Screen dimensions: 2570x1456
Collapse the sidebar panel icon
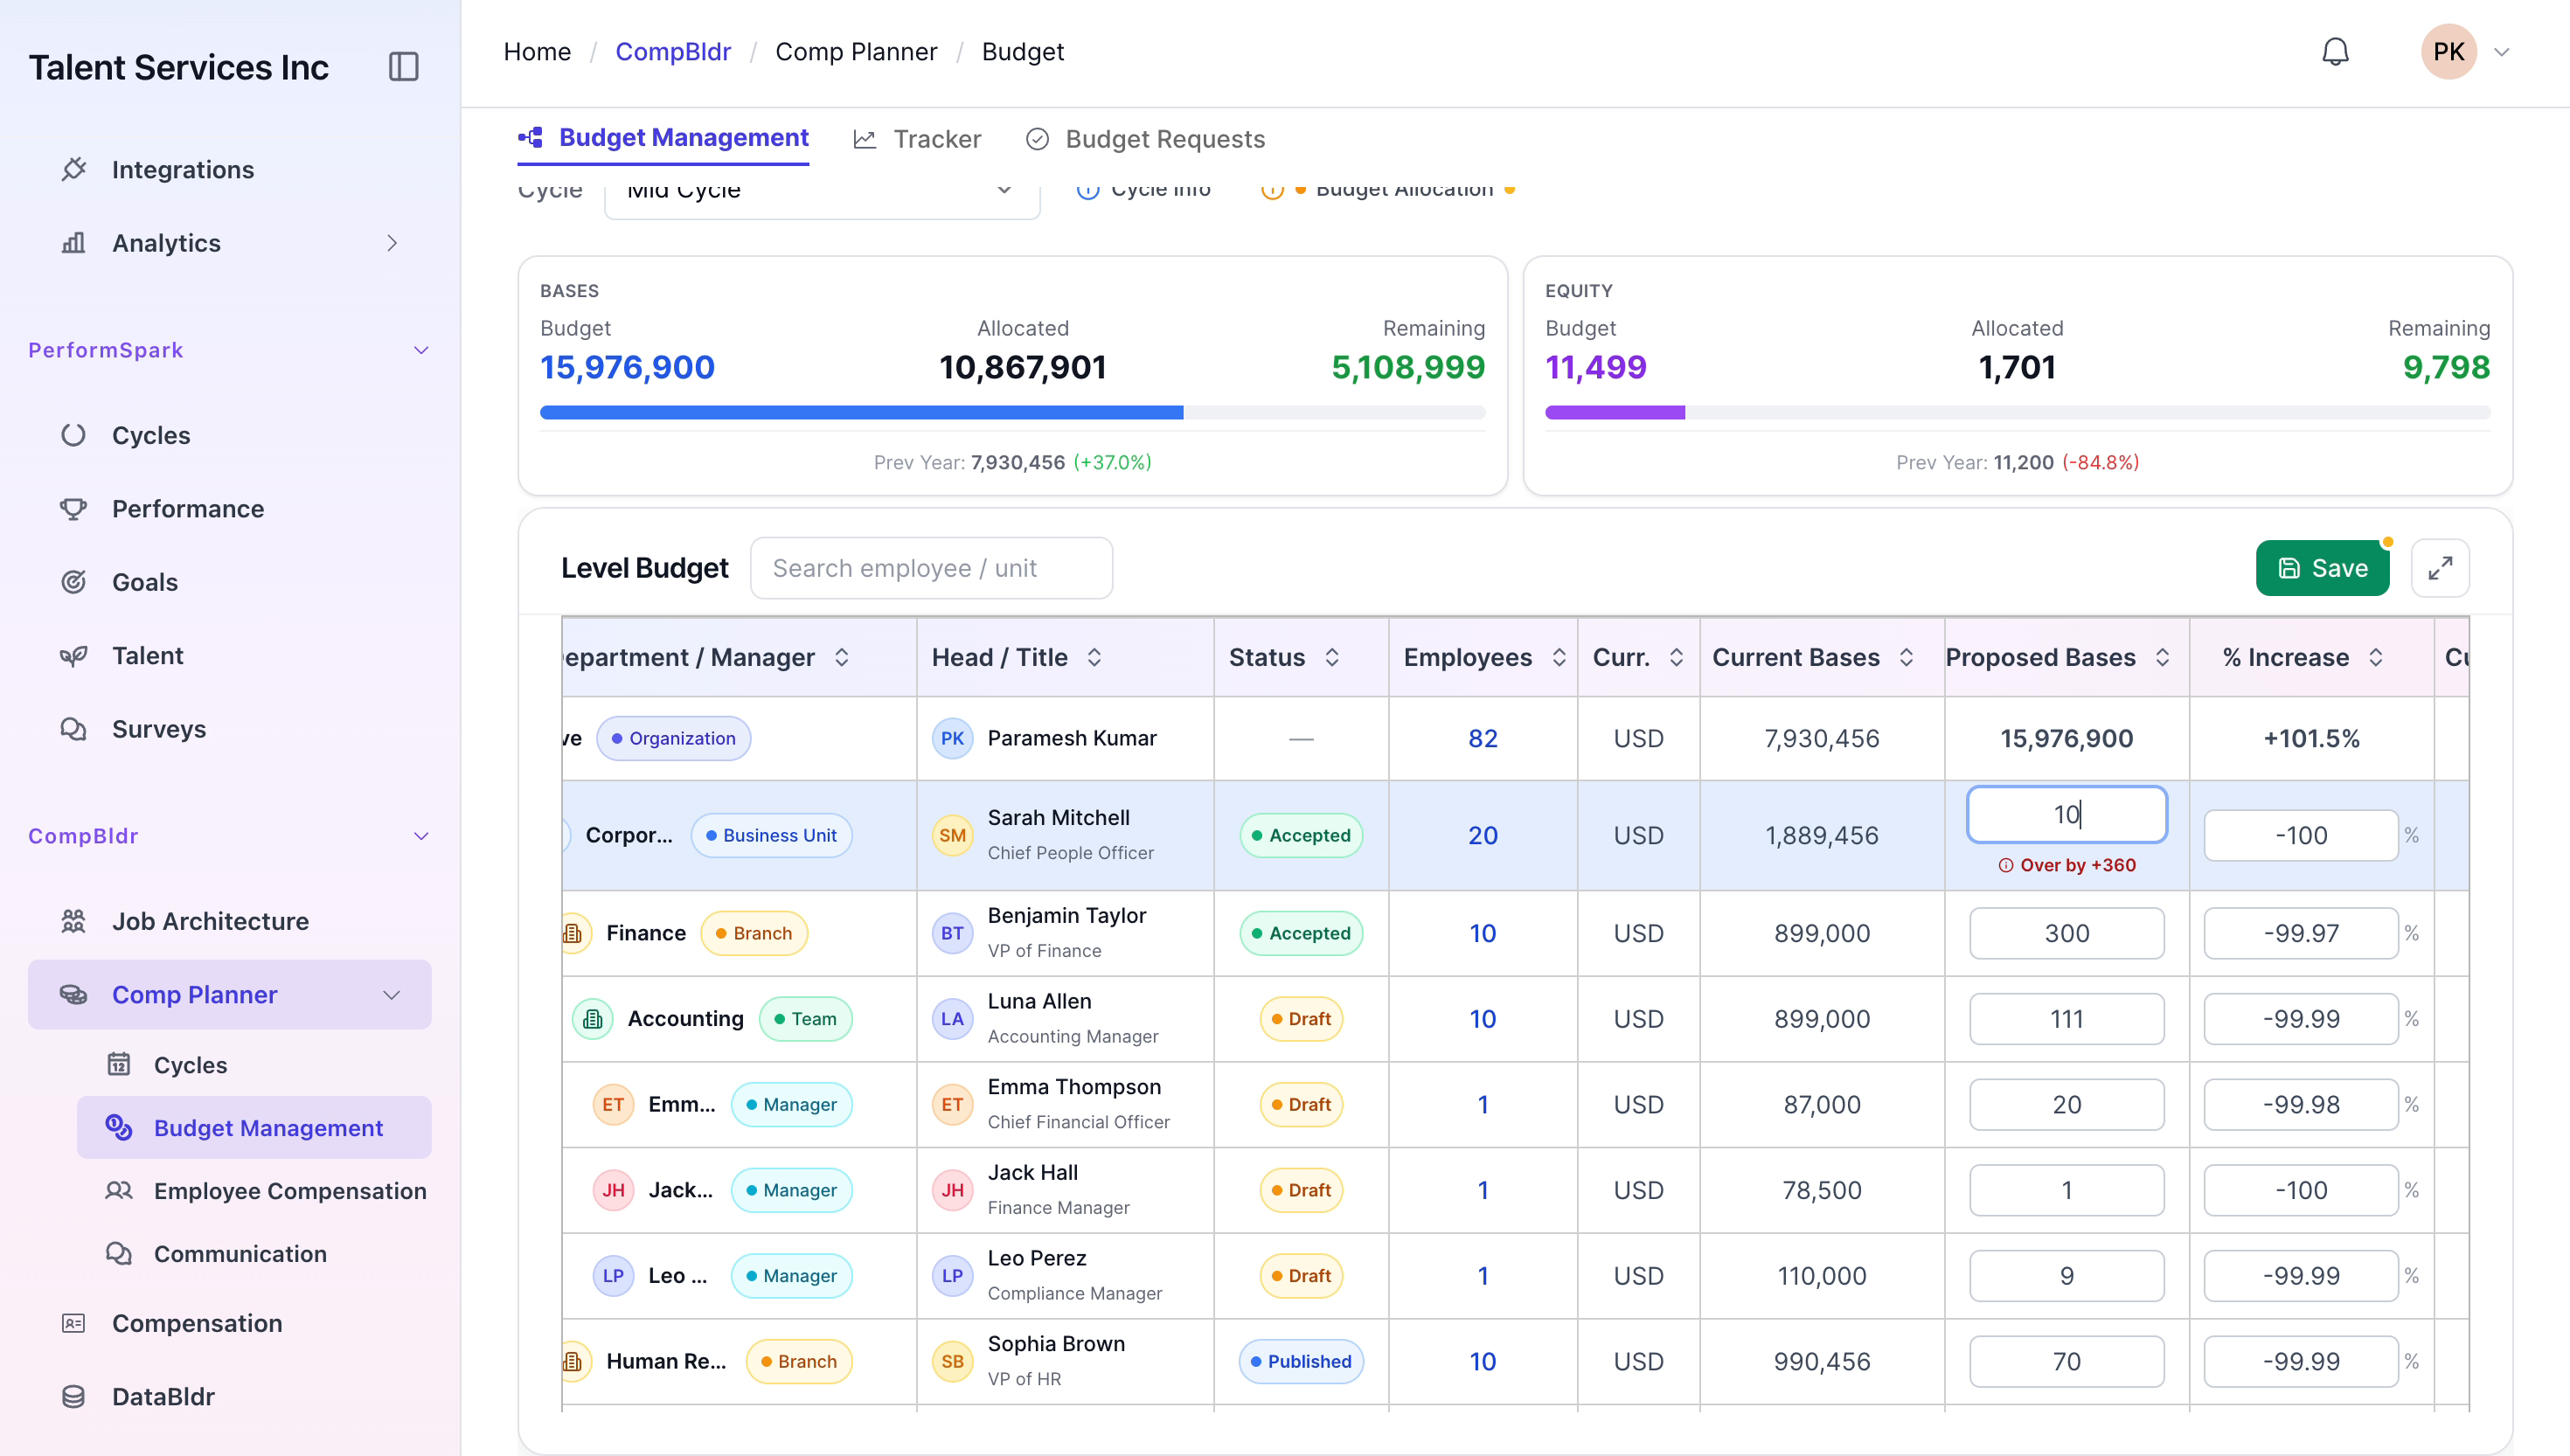coord(403,67)
